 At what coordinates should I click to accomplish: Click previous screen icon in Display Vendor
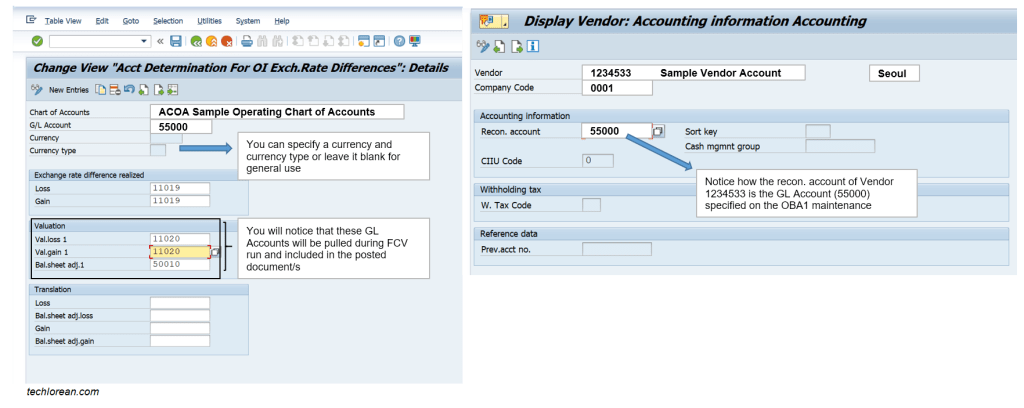pos(500,46)
